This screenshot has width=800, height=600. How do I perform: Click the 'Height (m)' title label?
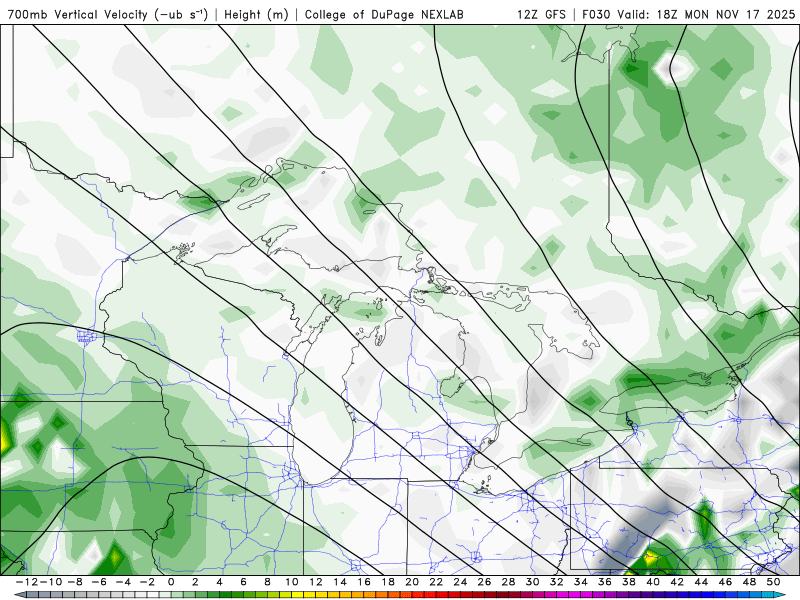(257, 14)
